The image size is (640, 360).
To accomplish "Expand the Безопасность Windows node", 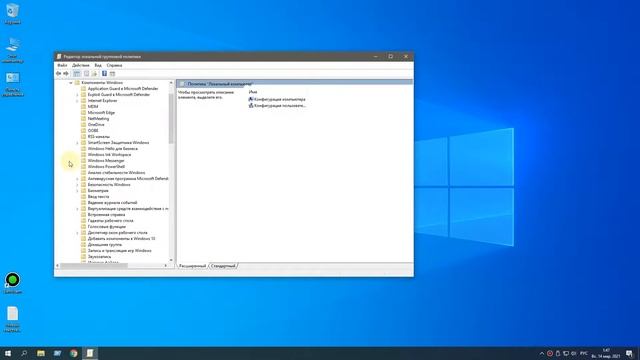I will 78,185.
